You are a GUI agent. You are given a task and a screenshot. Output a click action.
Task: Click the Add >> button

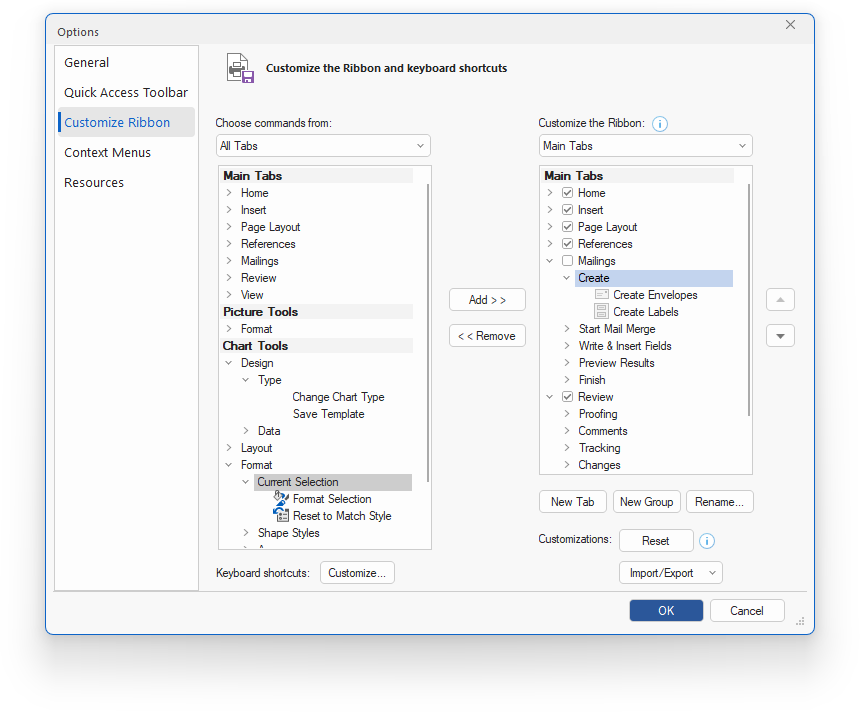pos(487,300)
